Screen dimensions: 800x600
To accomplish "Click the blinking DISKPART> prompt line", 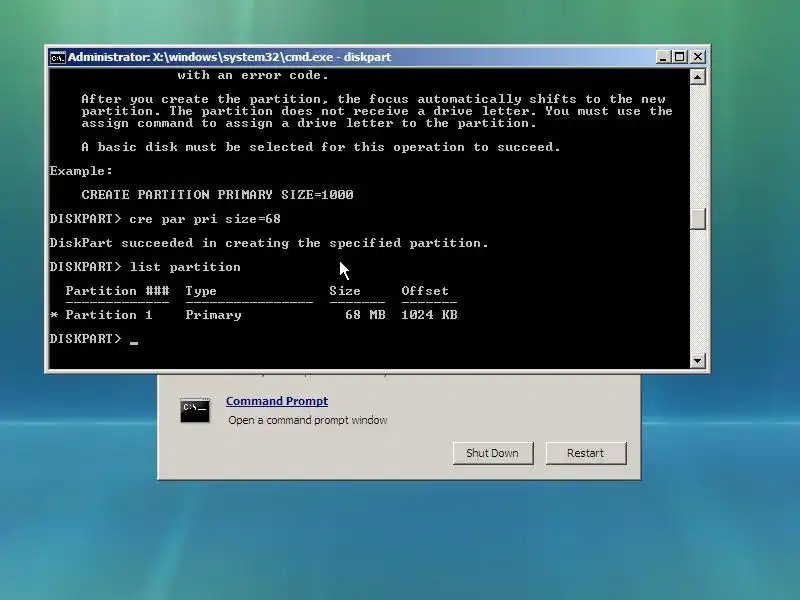I will 94,339.
